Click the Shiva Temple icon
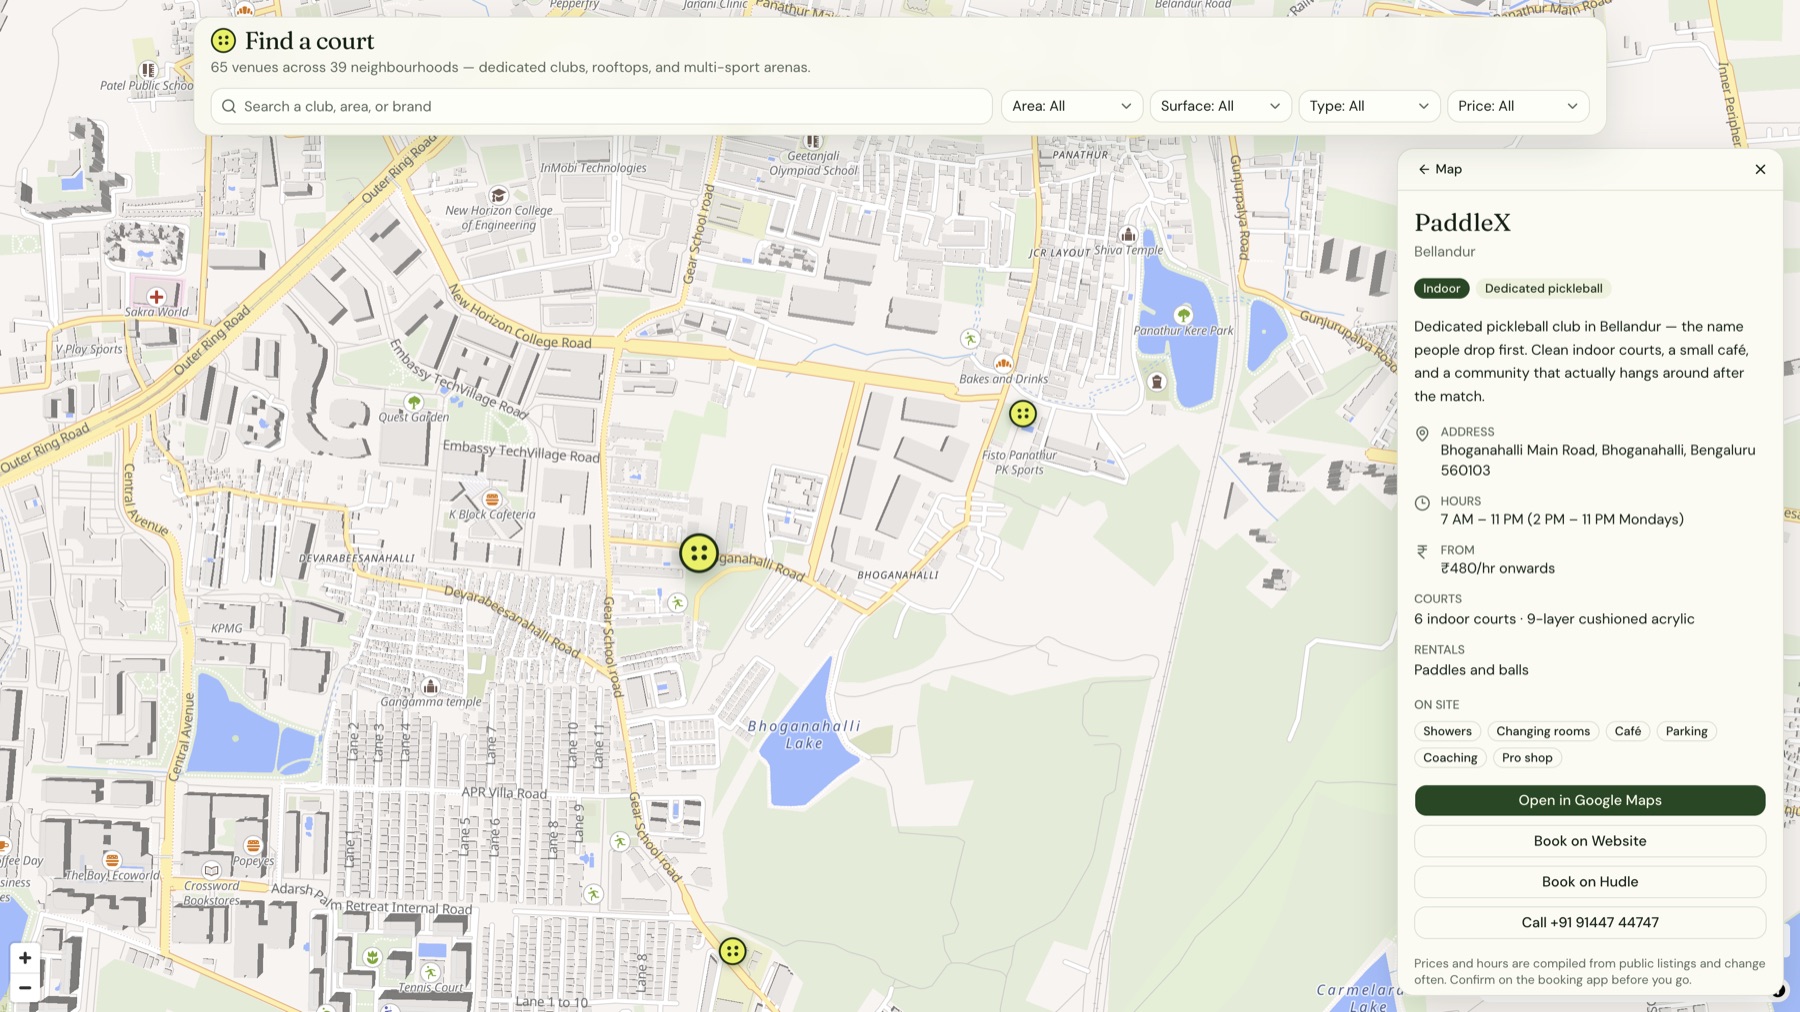The height and width of the screenshot is (1012, 1800). 1128,235
